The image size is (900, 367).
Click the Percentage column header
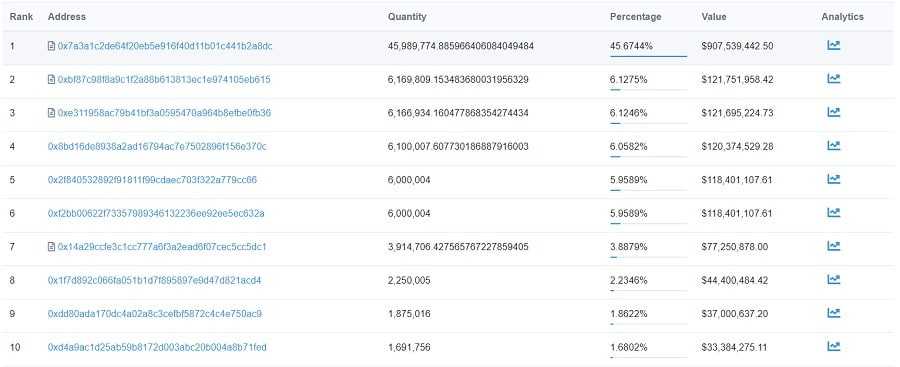(x=635, y=17)
